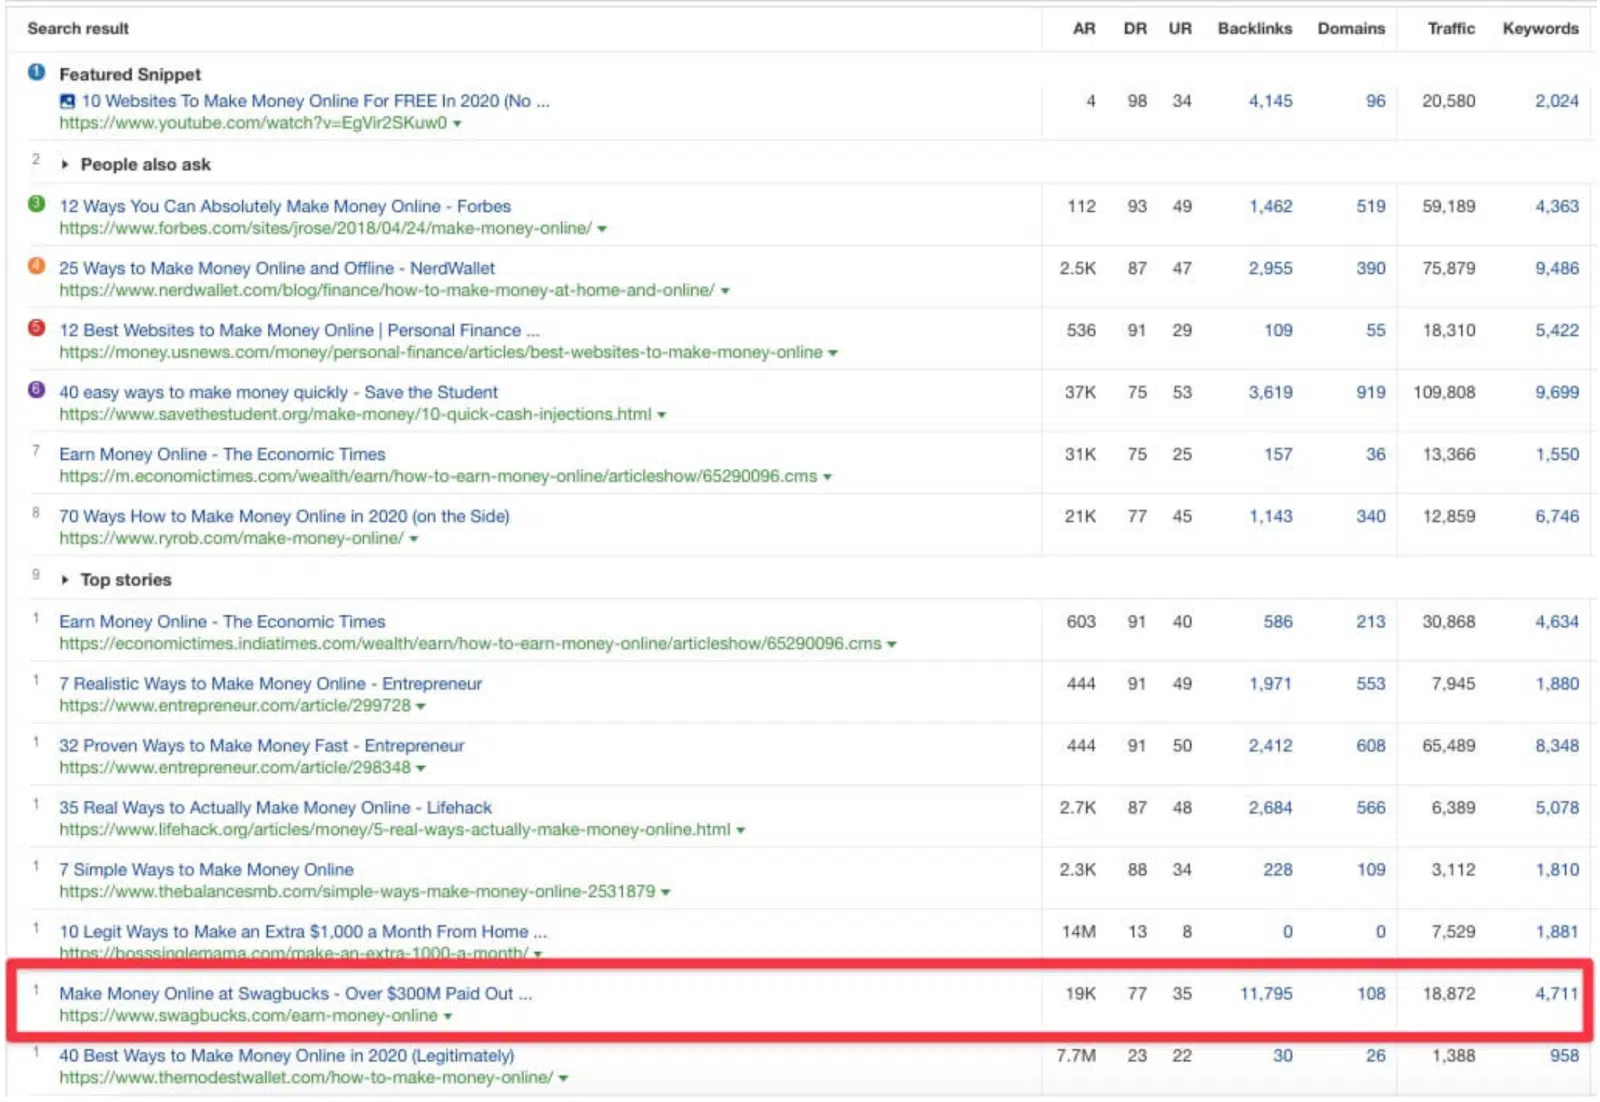This screenshot has width=1600, height=1102.
Task: Open the NerdWallet 25 Ways result title
Action: tap(277, 268)
